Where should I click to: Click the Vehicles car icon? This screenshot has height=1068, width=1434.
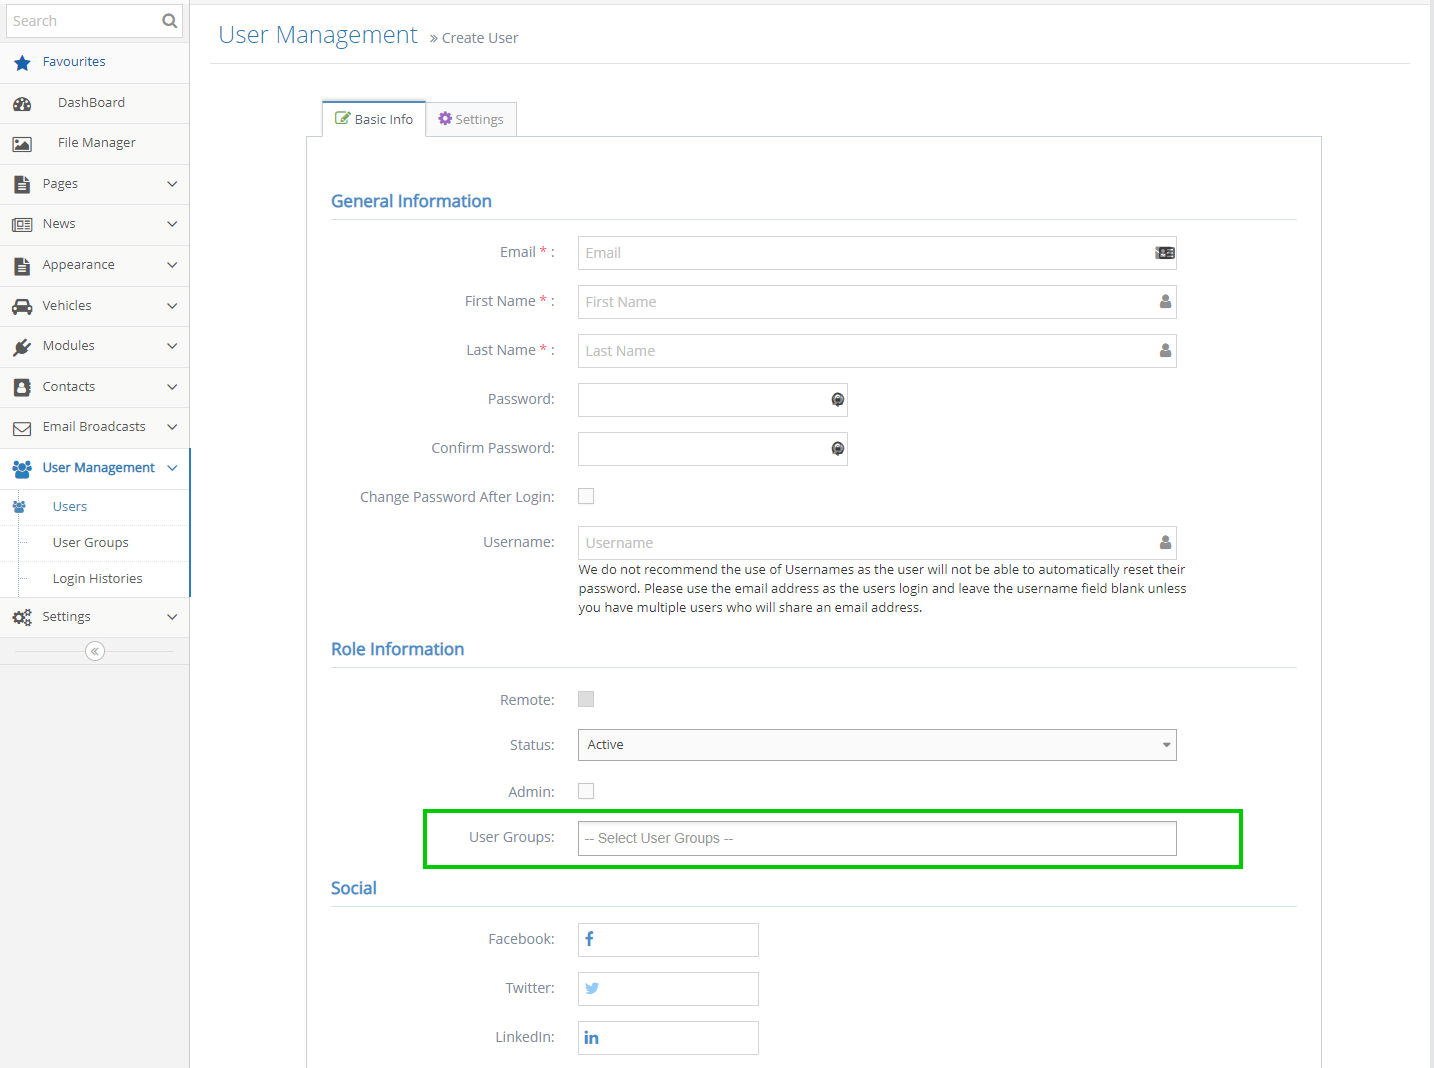click(x=22, y=307)
